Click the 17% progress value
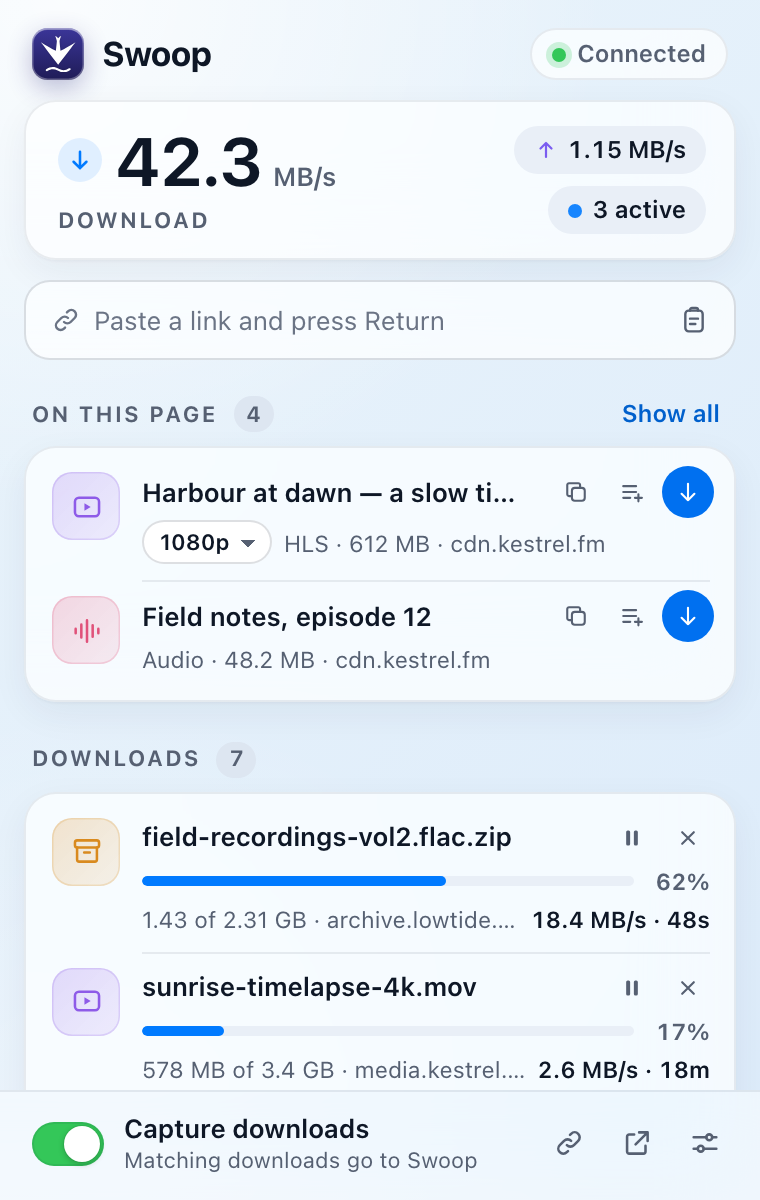 683,1032
